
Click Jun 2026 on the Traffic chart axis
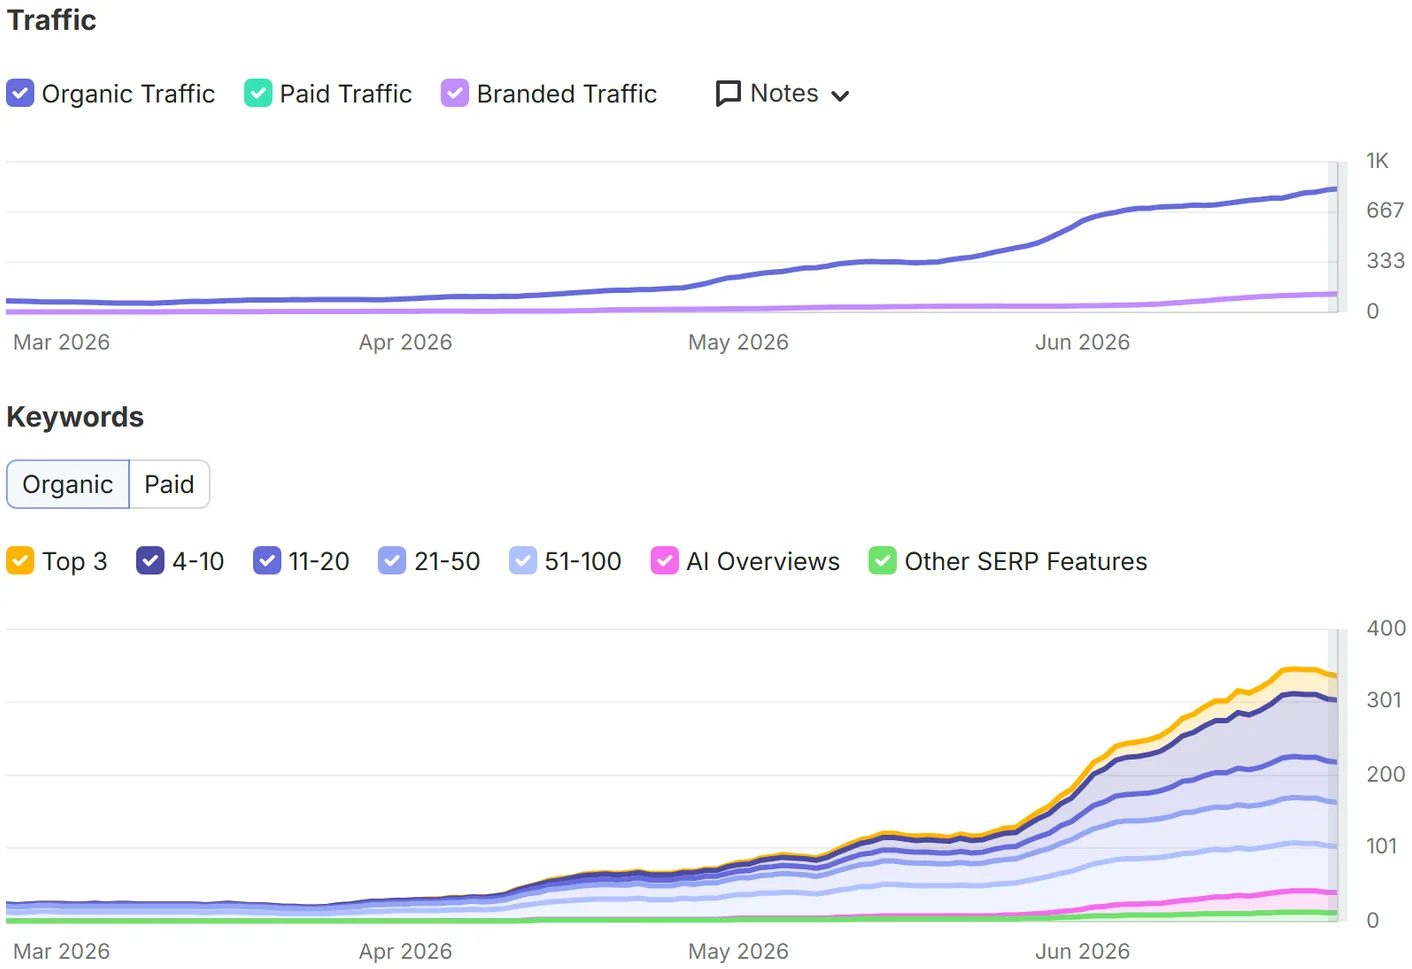tap(1083, 342)
